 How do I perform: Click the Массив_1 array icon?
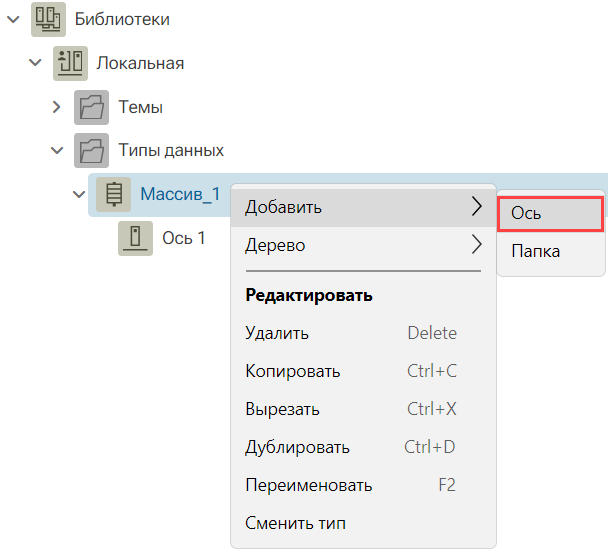pos(114,194)
